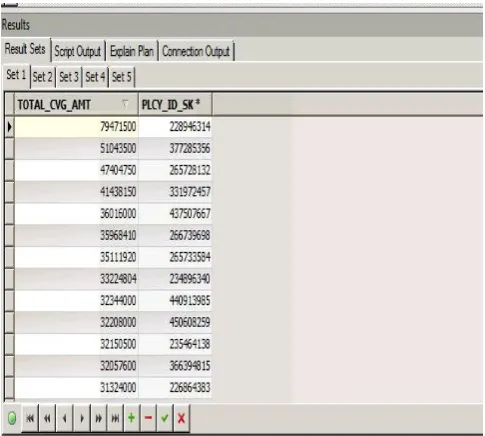Toggle sort arrow in TOTAL_CVG_AMT header

[x=125, y=104]
